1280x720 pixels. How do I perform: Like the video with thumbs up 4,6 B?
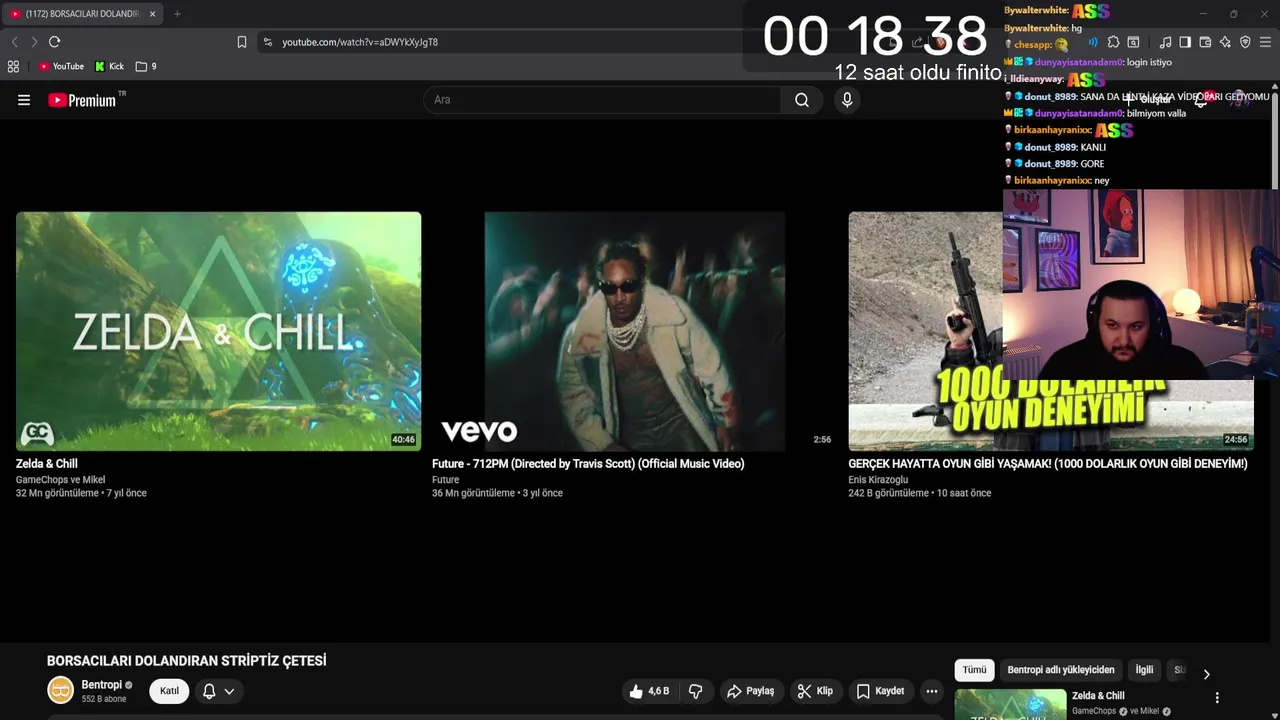(649, 691)
